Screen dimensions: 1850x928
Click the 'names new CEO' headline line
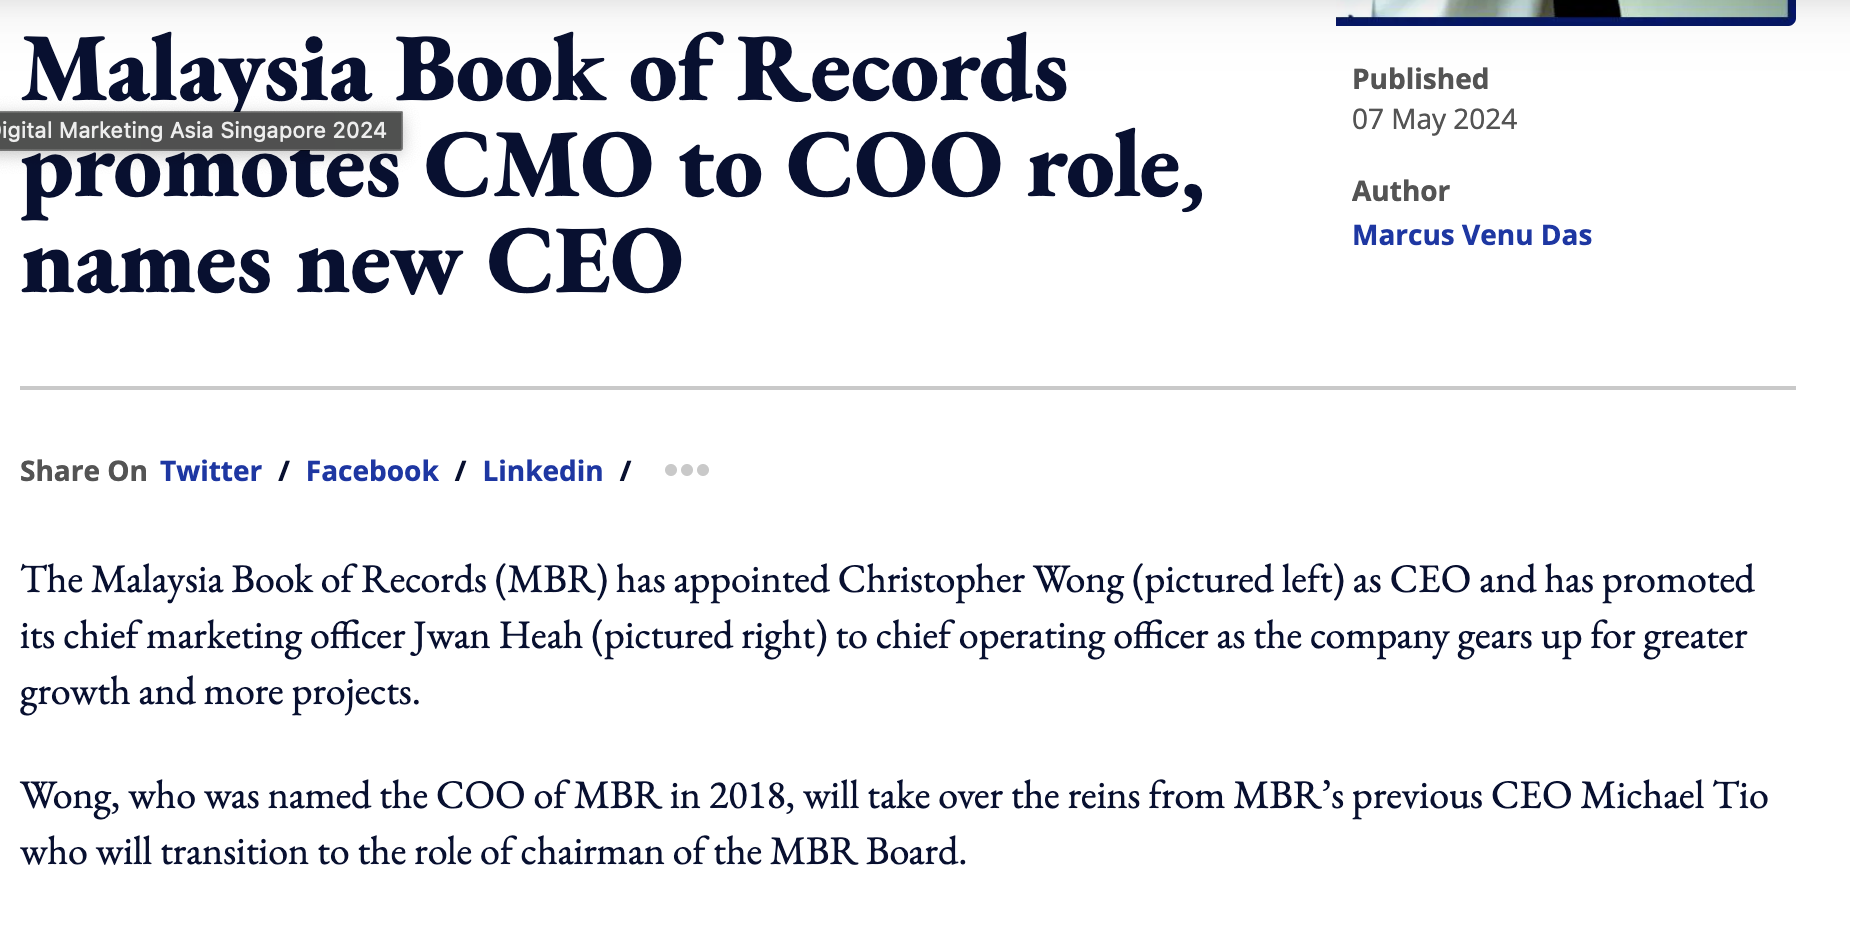click(x=352, y=262)
